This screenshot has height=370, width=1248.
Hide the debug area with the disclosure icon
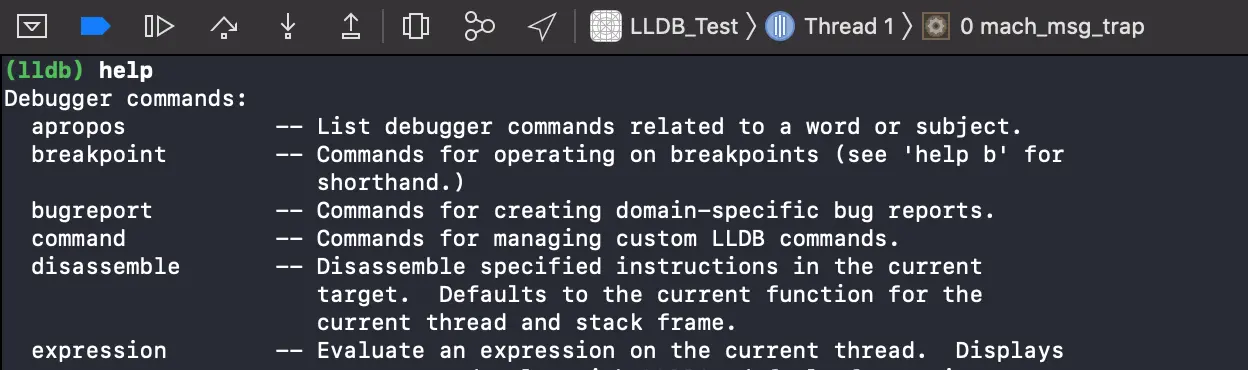tap(33, 27)
